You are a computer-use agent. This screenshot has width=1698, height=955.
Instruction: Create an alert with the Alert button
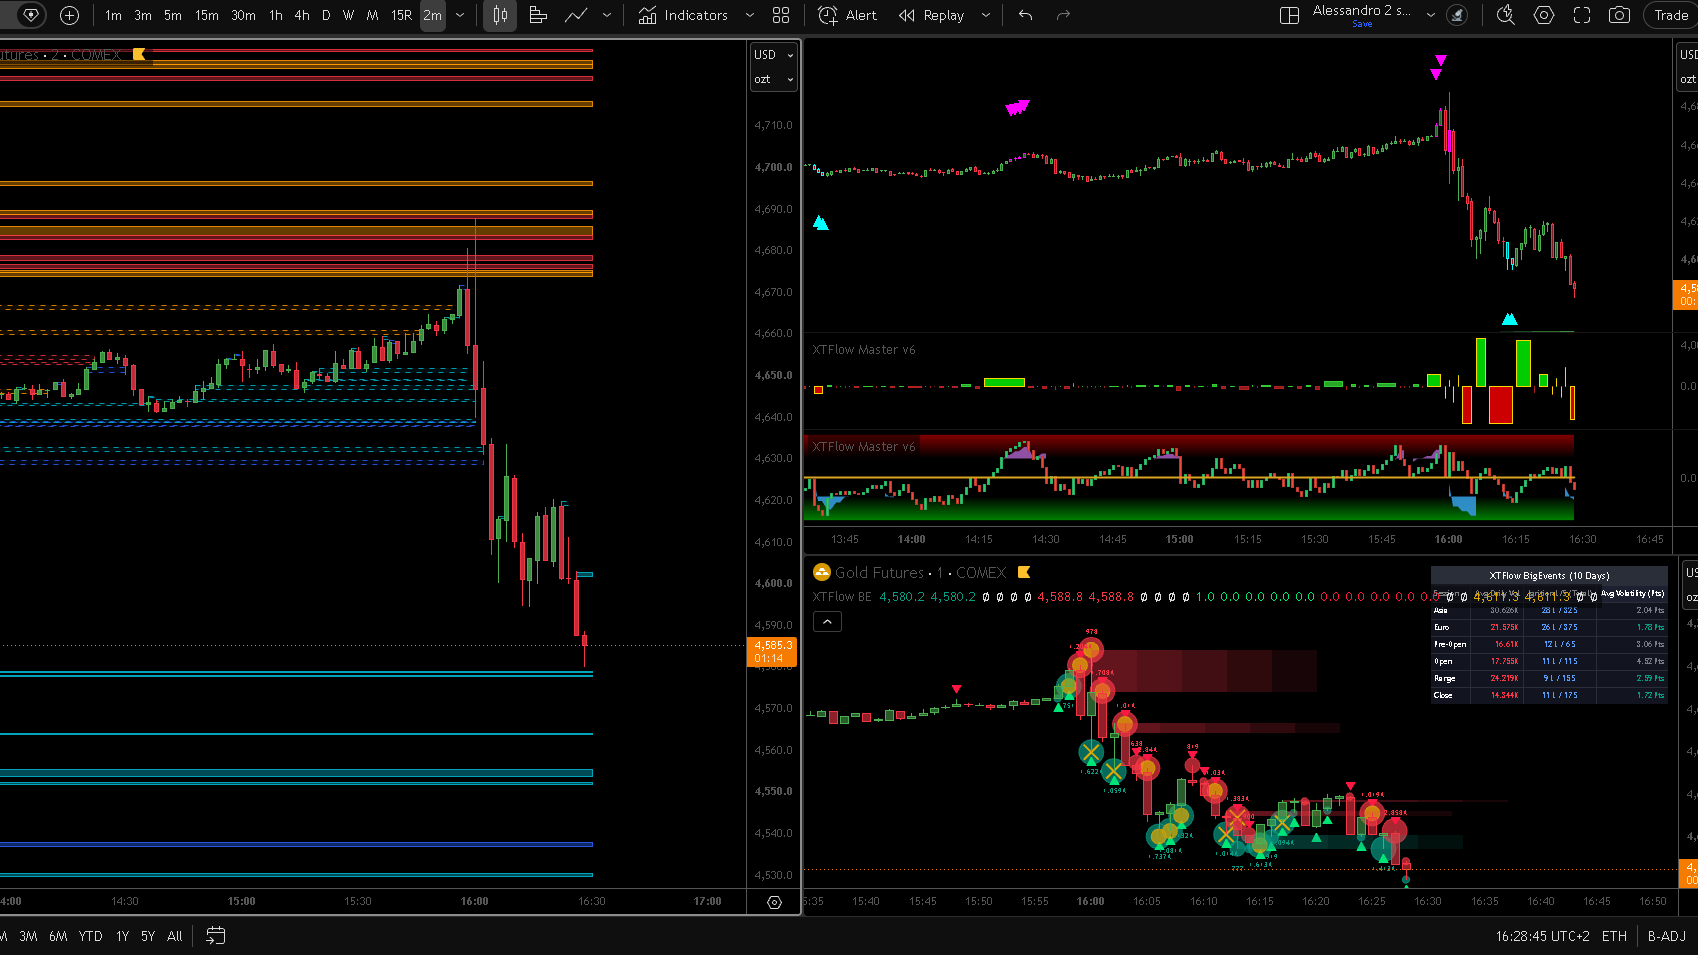[847, 15]
